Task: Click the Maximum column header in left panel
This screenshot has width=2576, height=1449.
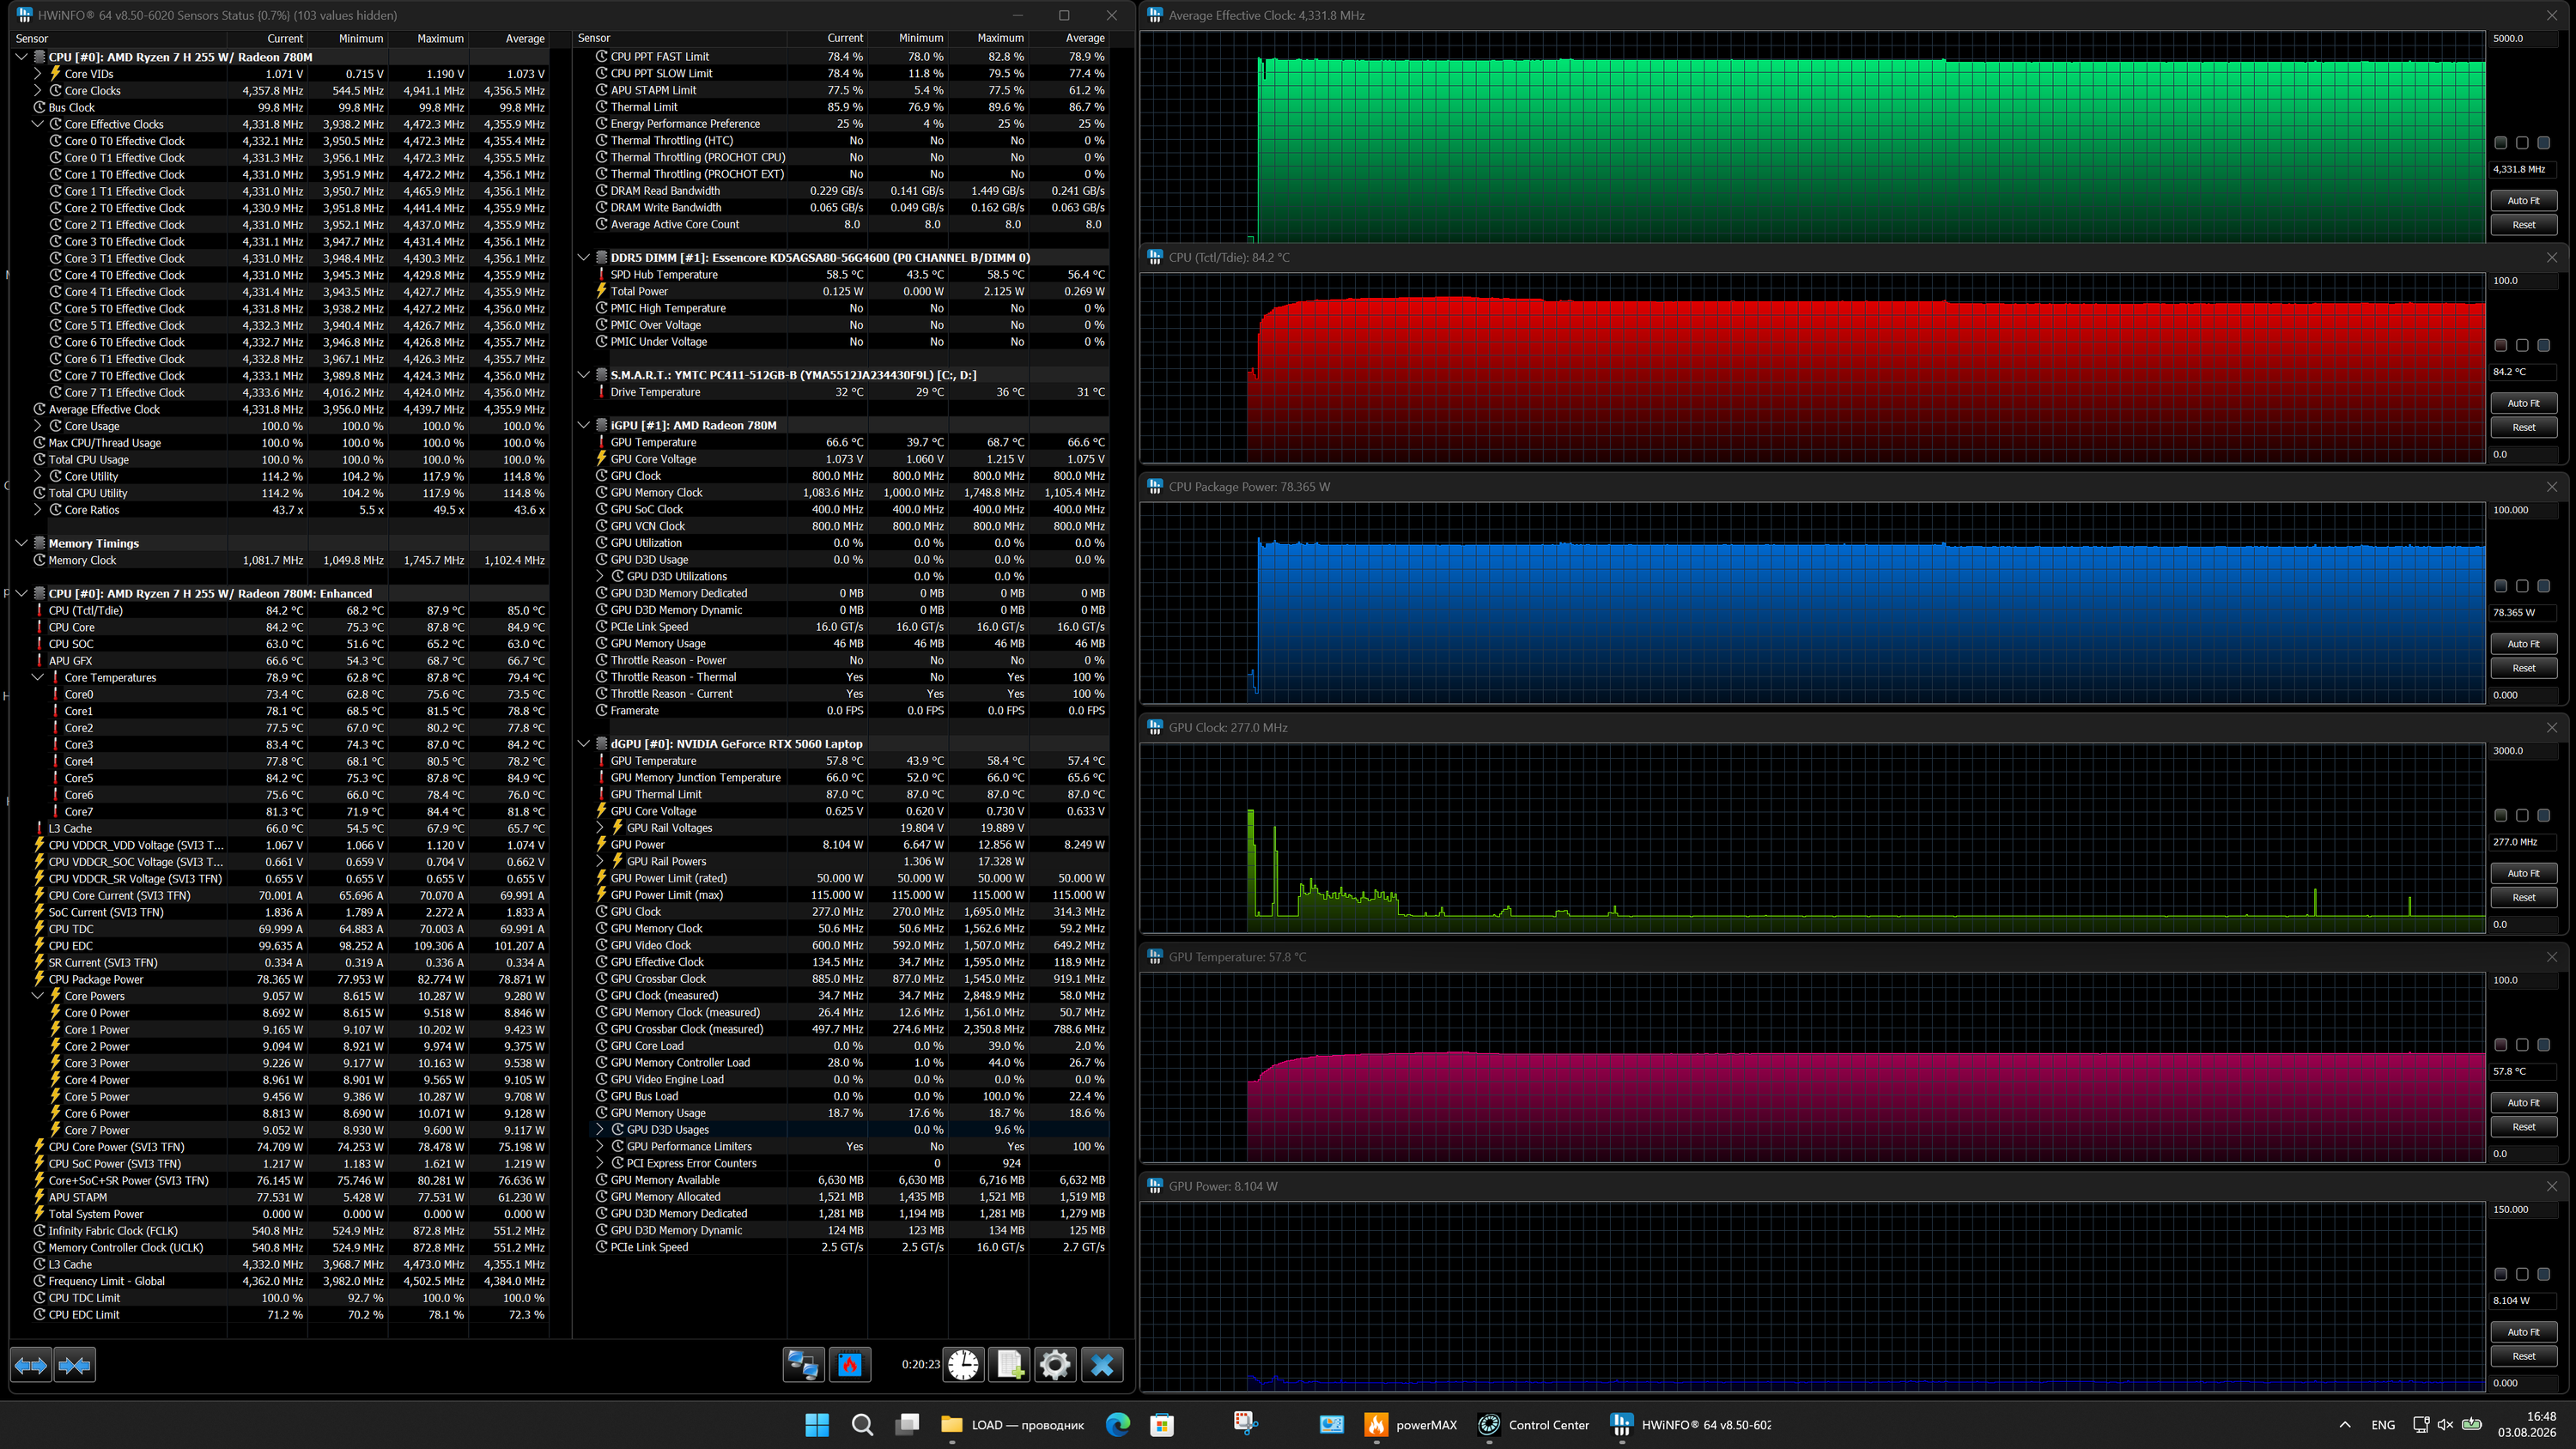Action: [440, 39]
